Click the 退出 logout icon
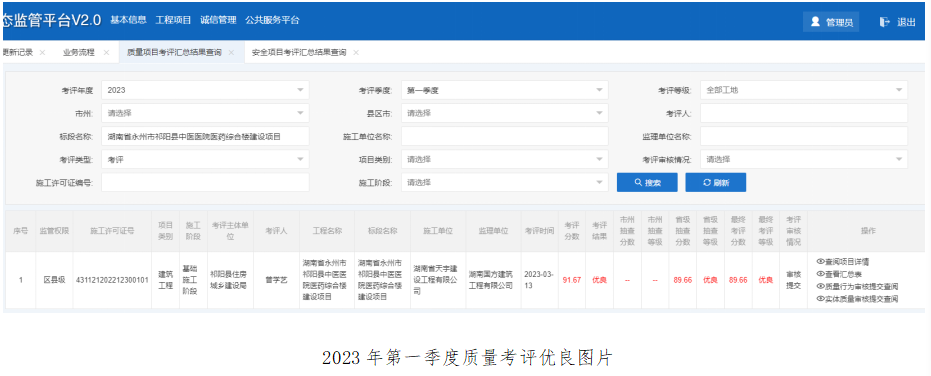This screenshot has width=931, height=376. pos(885,22)
